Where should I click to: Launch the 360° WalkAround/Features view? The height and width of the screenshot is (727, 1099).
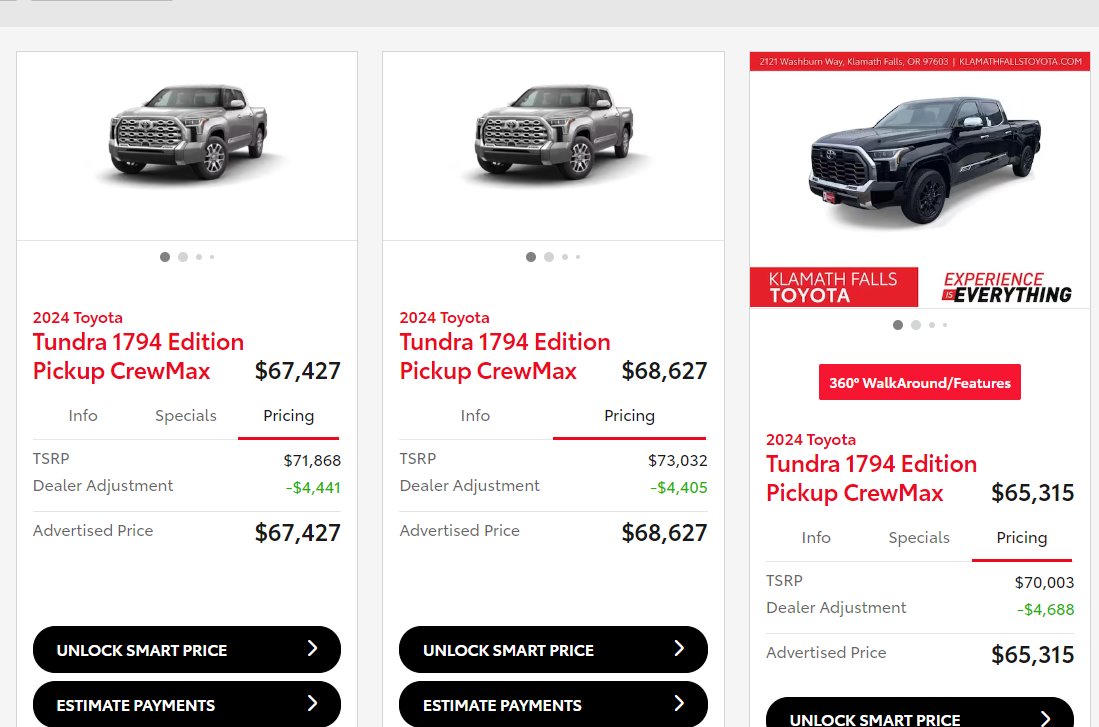coord(920,382)
